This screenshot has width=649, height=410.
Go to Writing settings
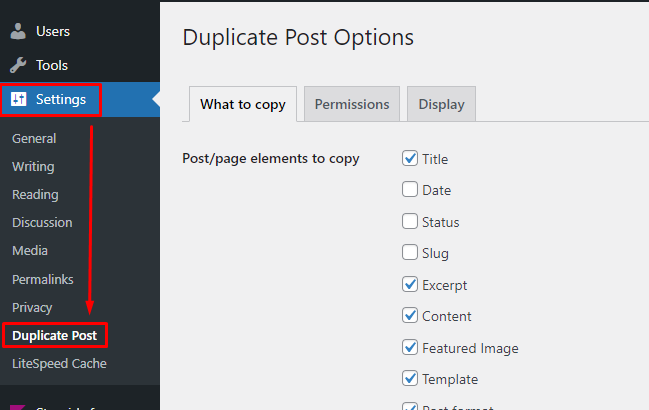[33, 167]
